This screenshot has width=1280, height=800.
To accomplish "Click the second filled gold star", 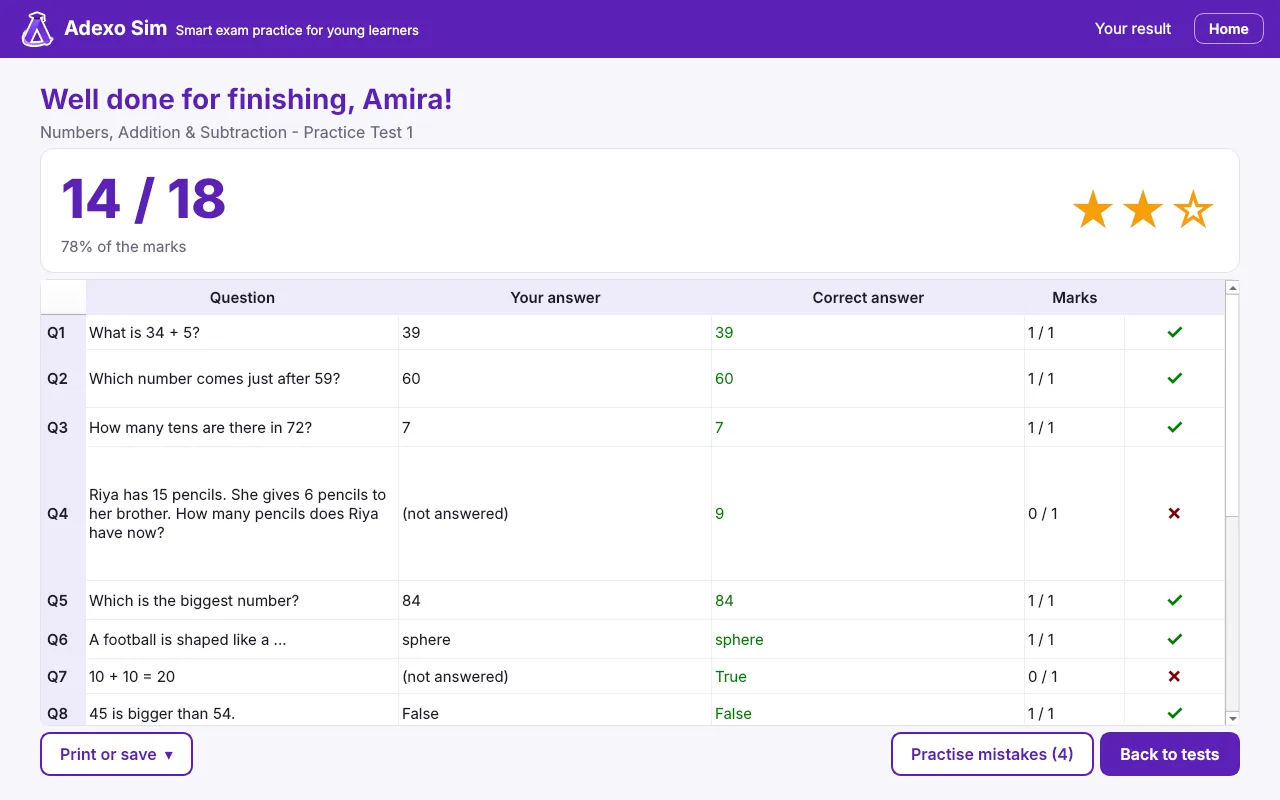I will tap(1143, 210).
